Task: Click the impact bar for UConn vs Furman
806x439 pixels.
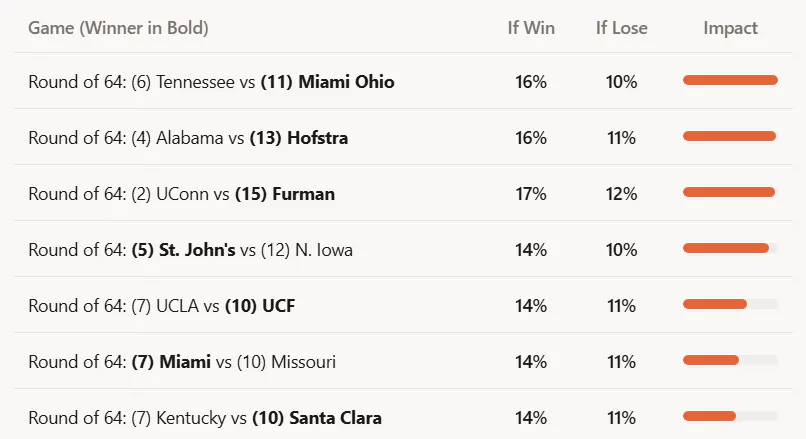Action: point(730,192)
